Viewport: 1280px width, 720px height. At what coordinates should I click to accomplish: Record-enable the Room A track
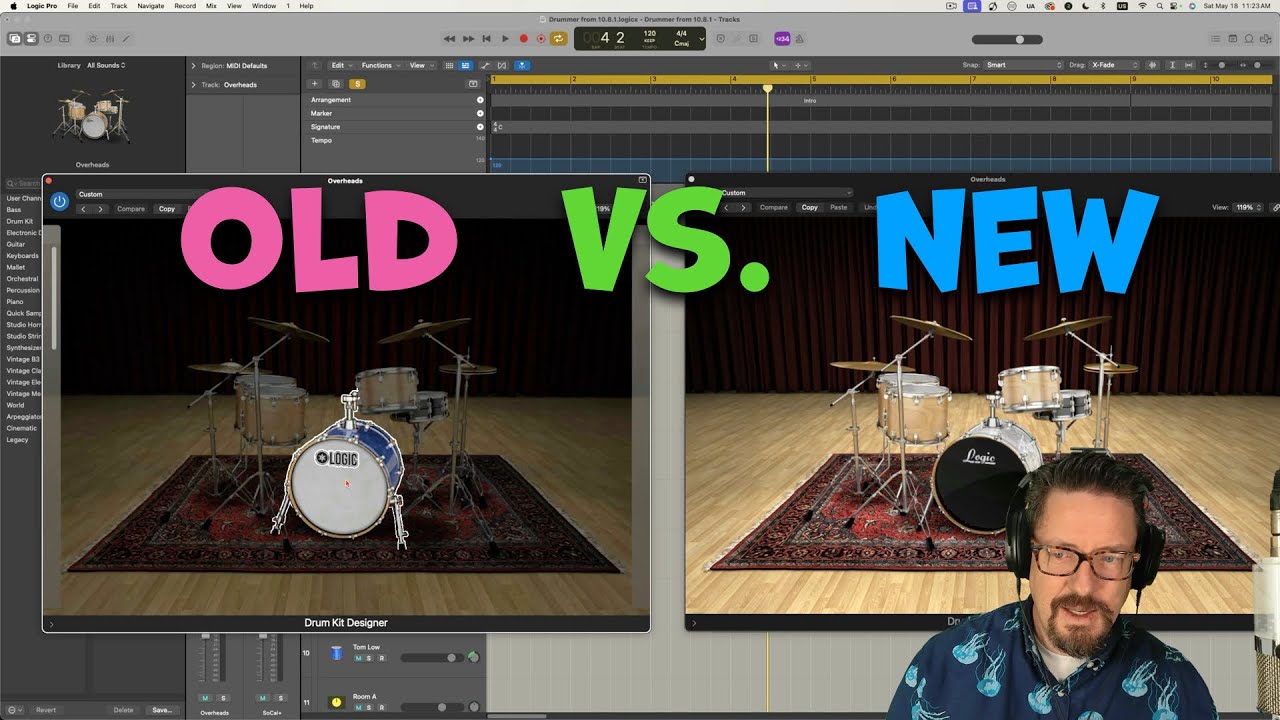381,707
